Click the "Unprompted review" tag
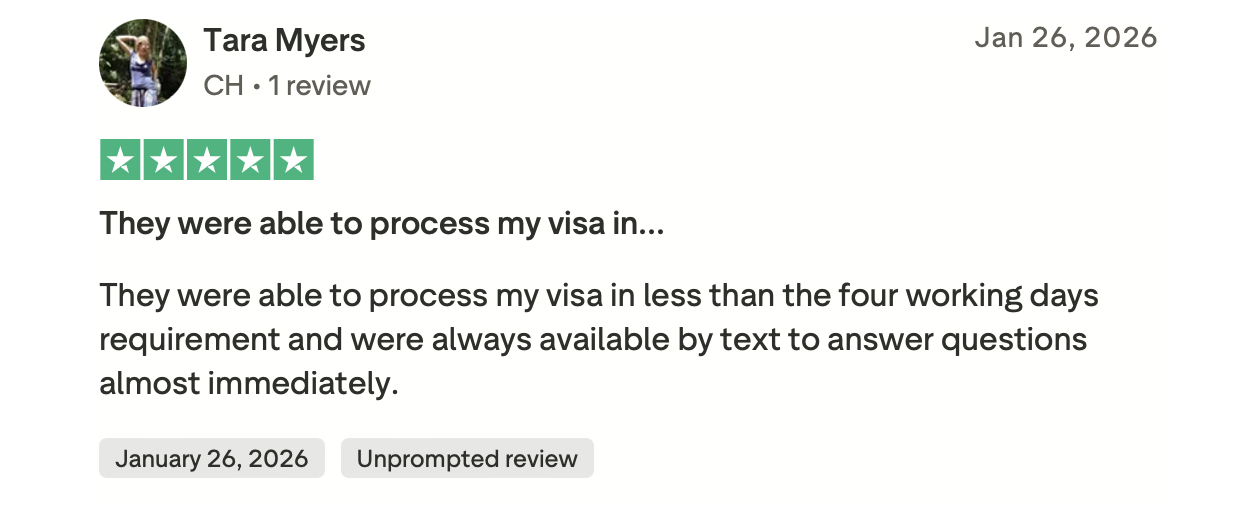The image size is (1250, 506). coord(467,459)
